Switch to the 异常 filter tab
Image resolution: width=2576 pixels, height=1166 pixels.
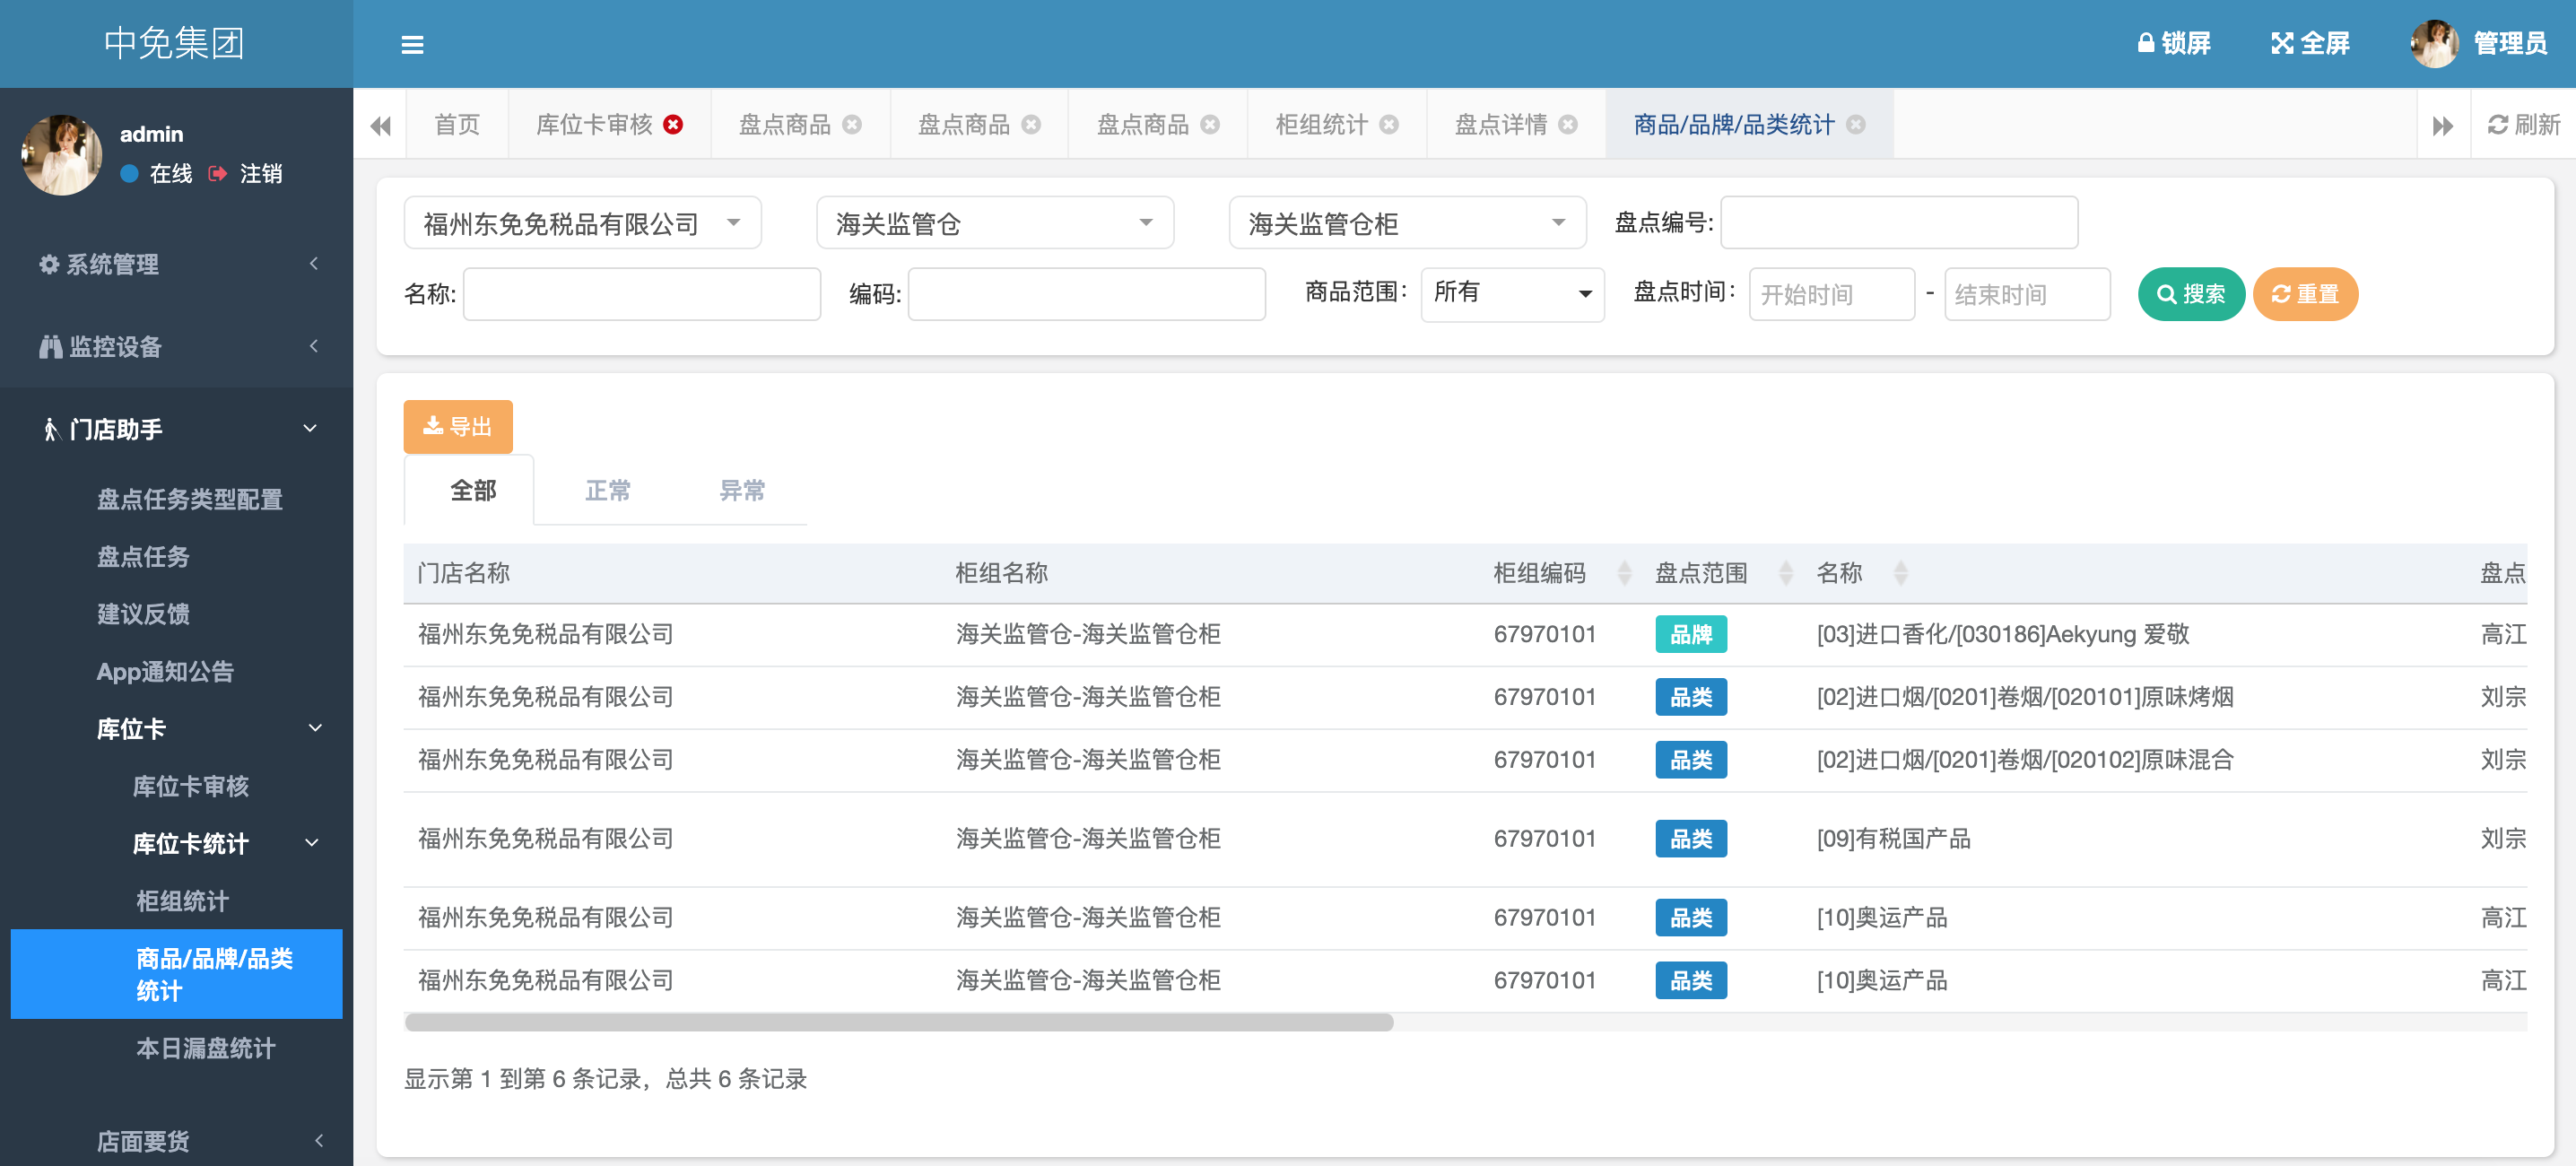click(741, 490)
